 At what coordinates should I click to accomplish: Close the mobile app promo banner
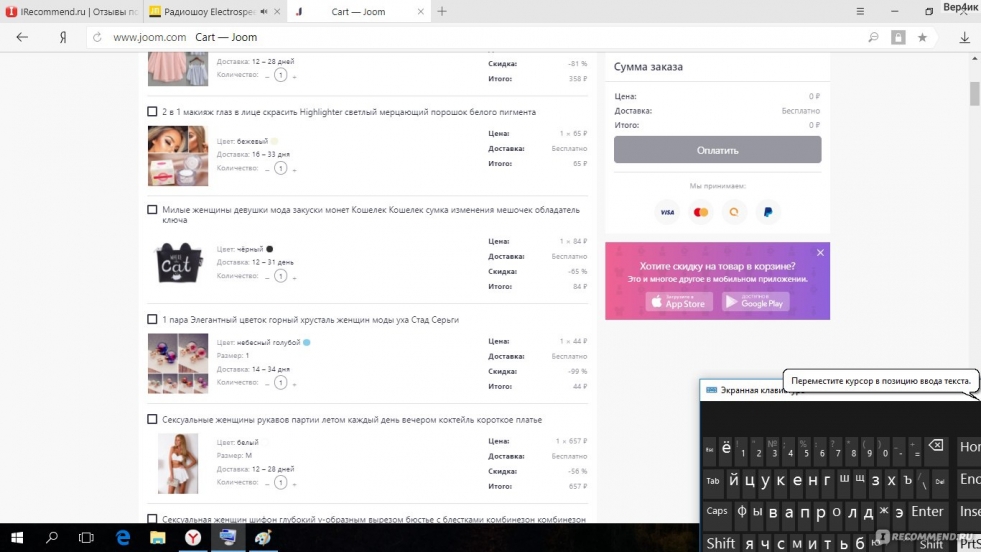pyautogui.click(x=820, y=253)
